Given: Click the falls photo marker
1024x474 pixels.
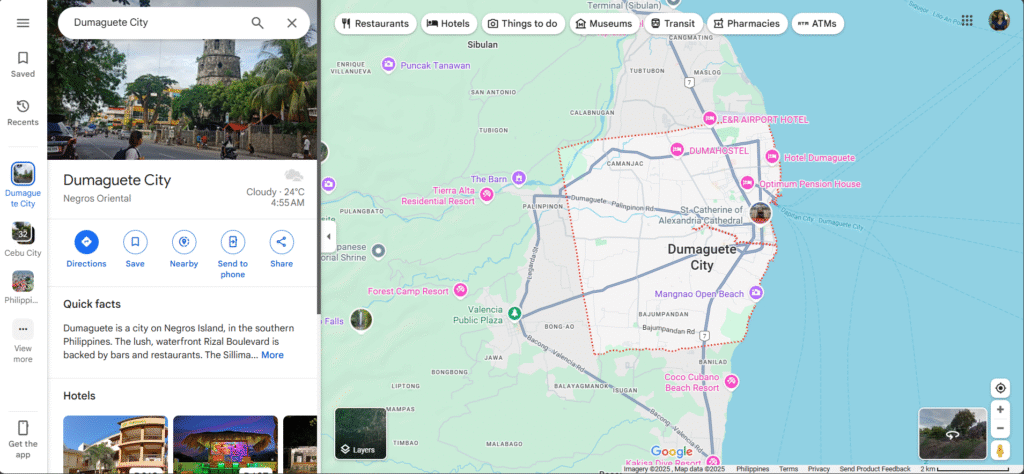Looking at the screenshot, I should tap(360, 319).
